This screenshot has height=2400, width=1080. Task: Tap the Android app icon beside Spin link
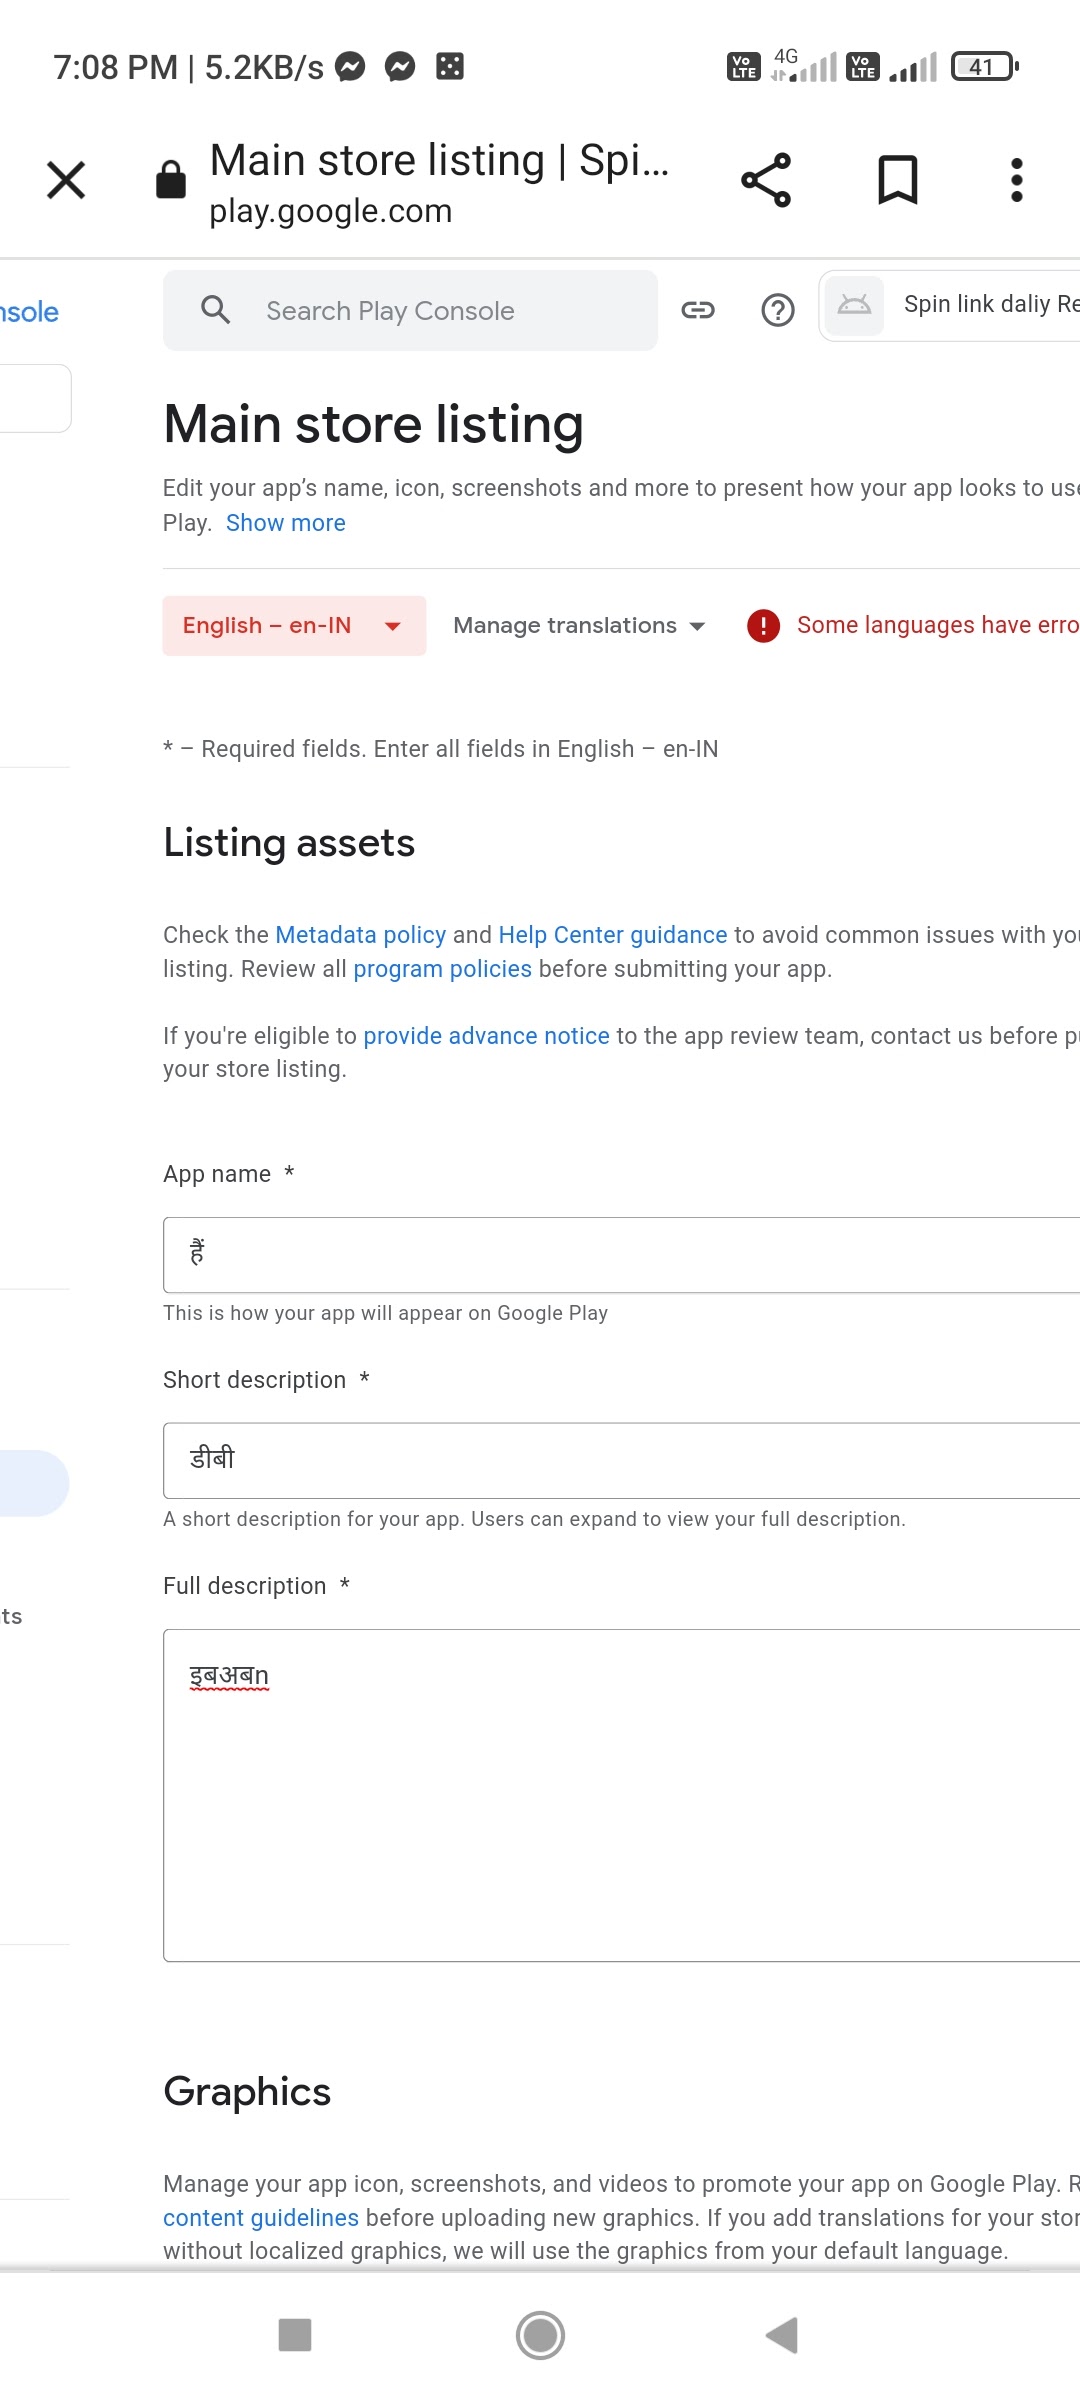coord(854,305)
